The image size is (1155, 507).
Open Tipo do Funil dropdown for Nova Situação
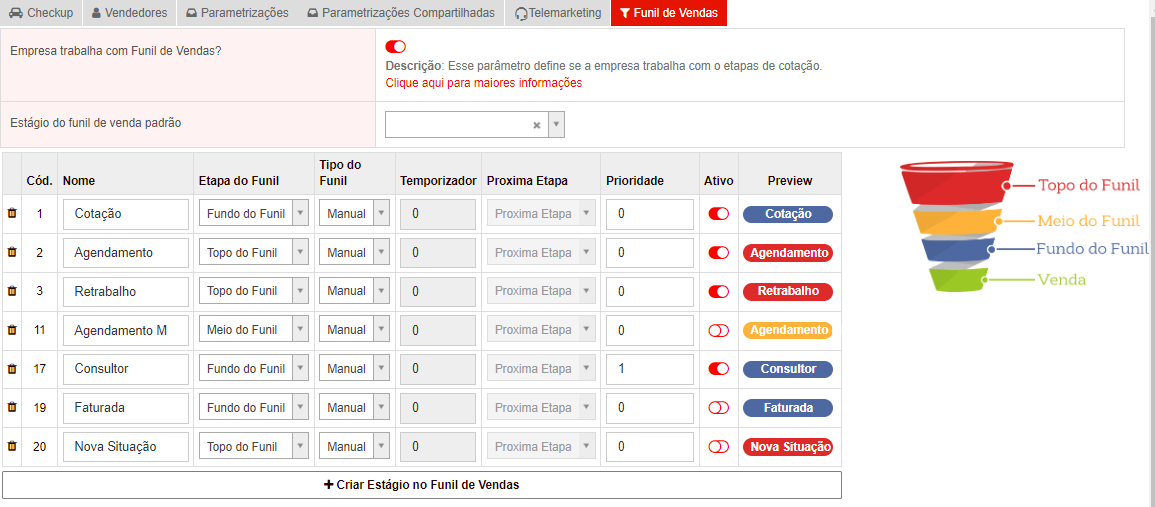click(354, 446)
